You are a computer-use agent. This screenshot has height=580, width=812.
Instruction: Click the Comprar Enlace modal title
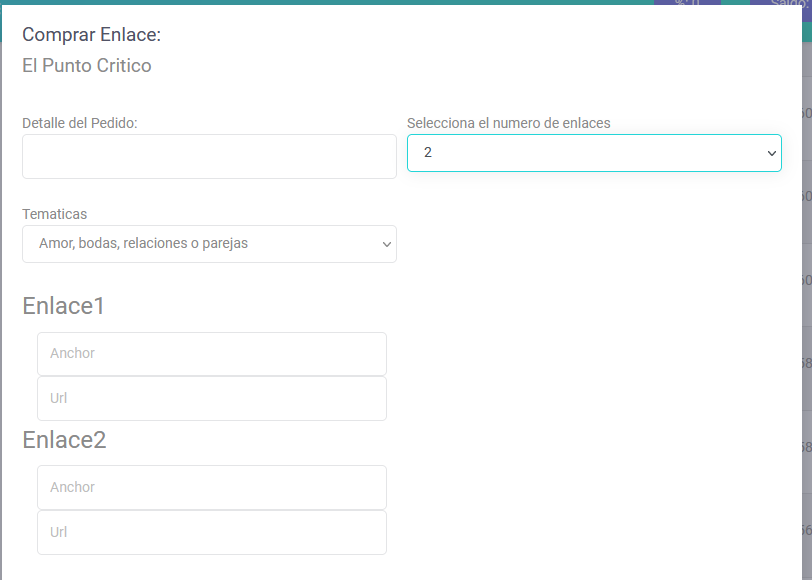pos(91,35)
